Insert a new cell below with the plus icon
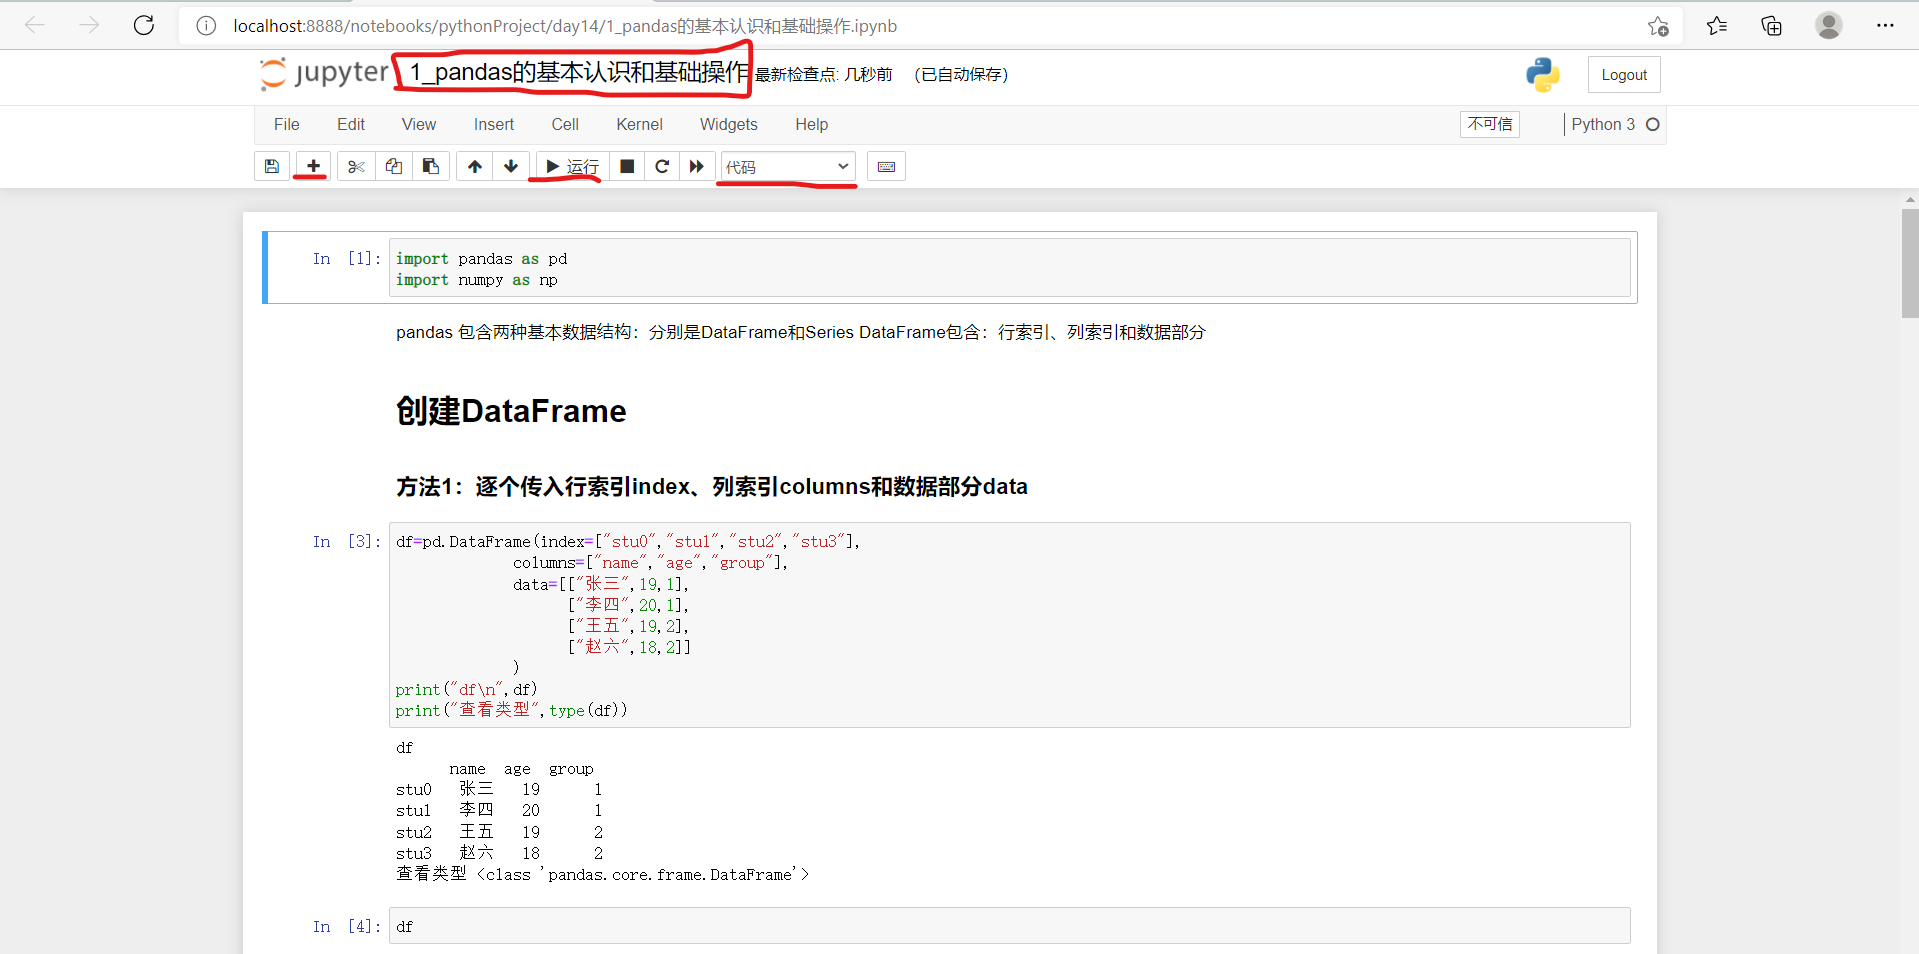 coord(313,166)
